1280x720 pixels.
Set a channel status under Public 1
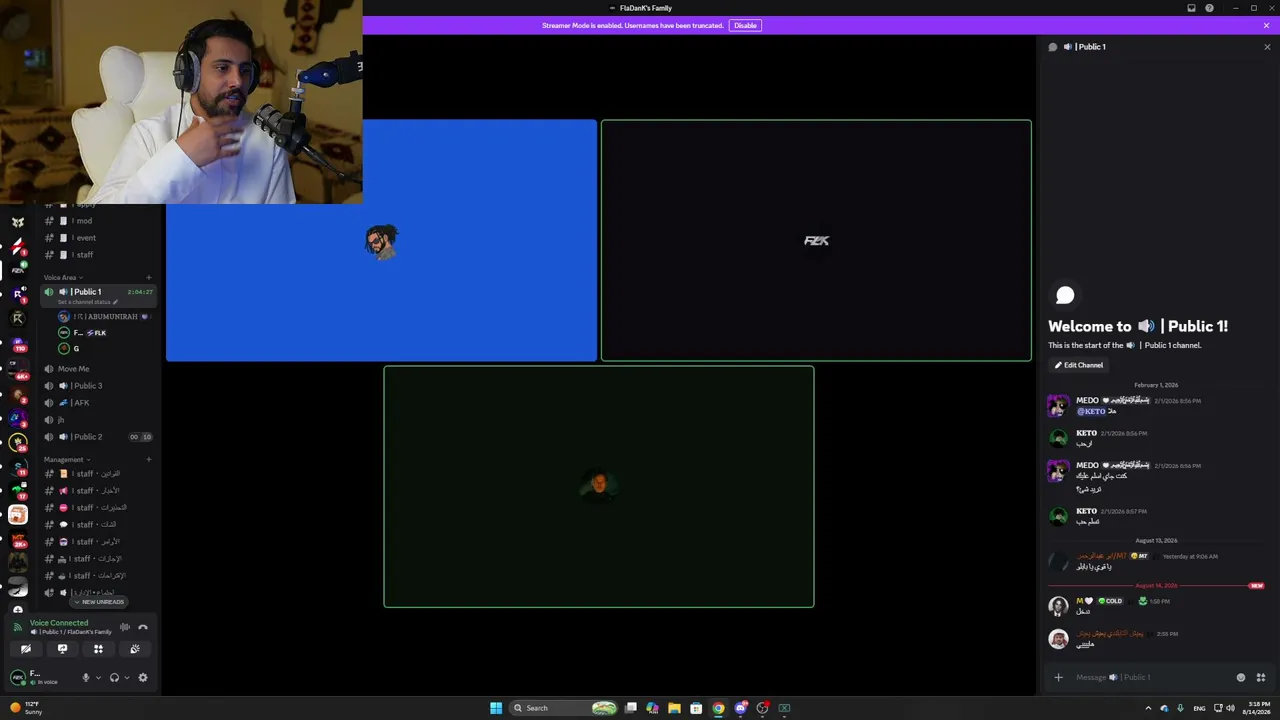click(88, 302)
